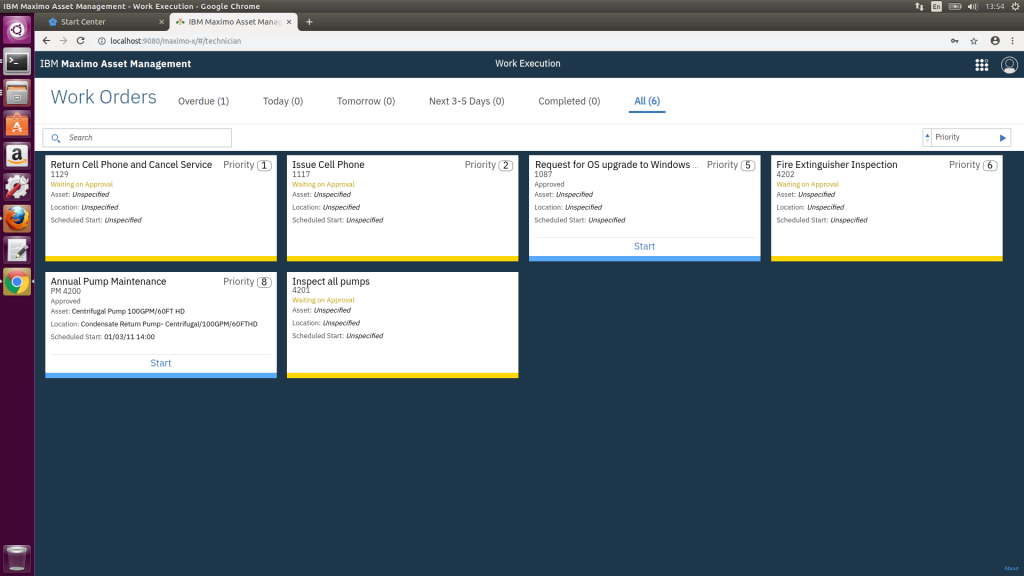Bookmark this page with the star
This screenshot has width=1024, height=576.
click(974, 40)
